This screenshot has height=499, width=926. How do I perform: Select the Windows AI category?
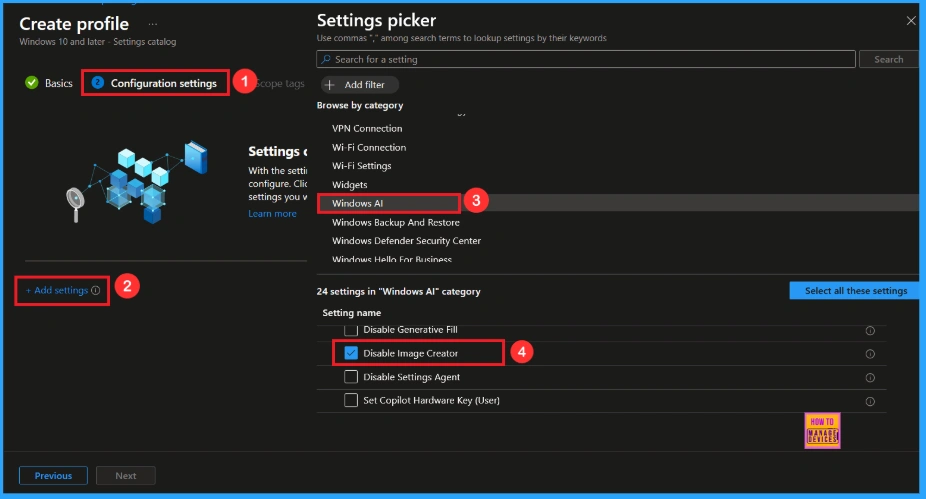357,203
